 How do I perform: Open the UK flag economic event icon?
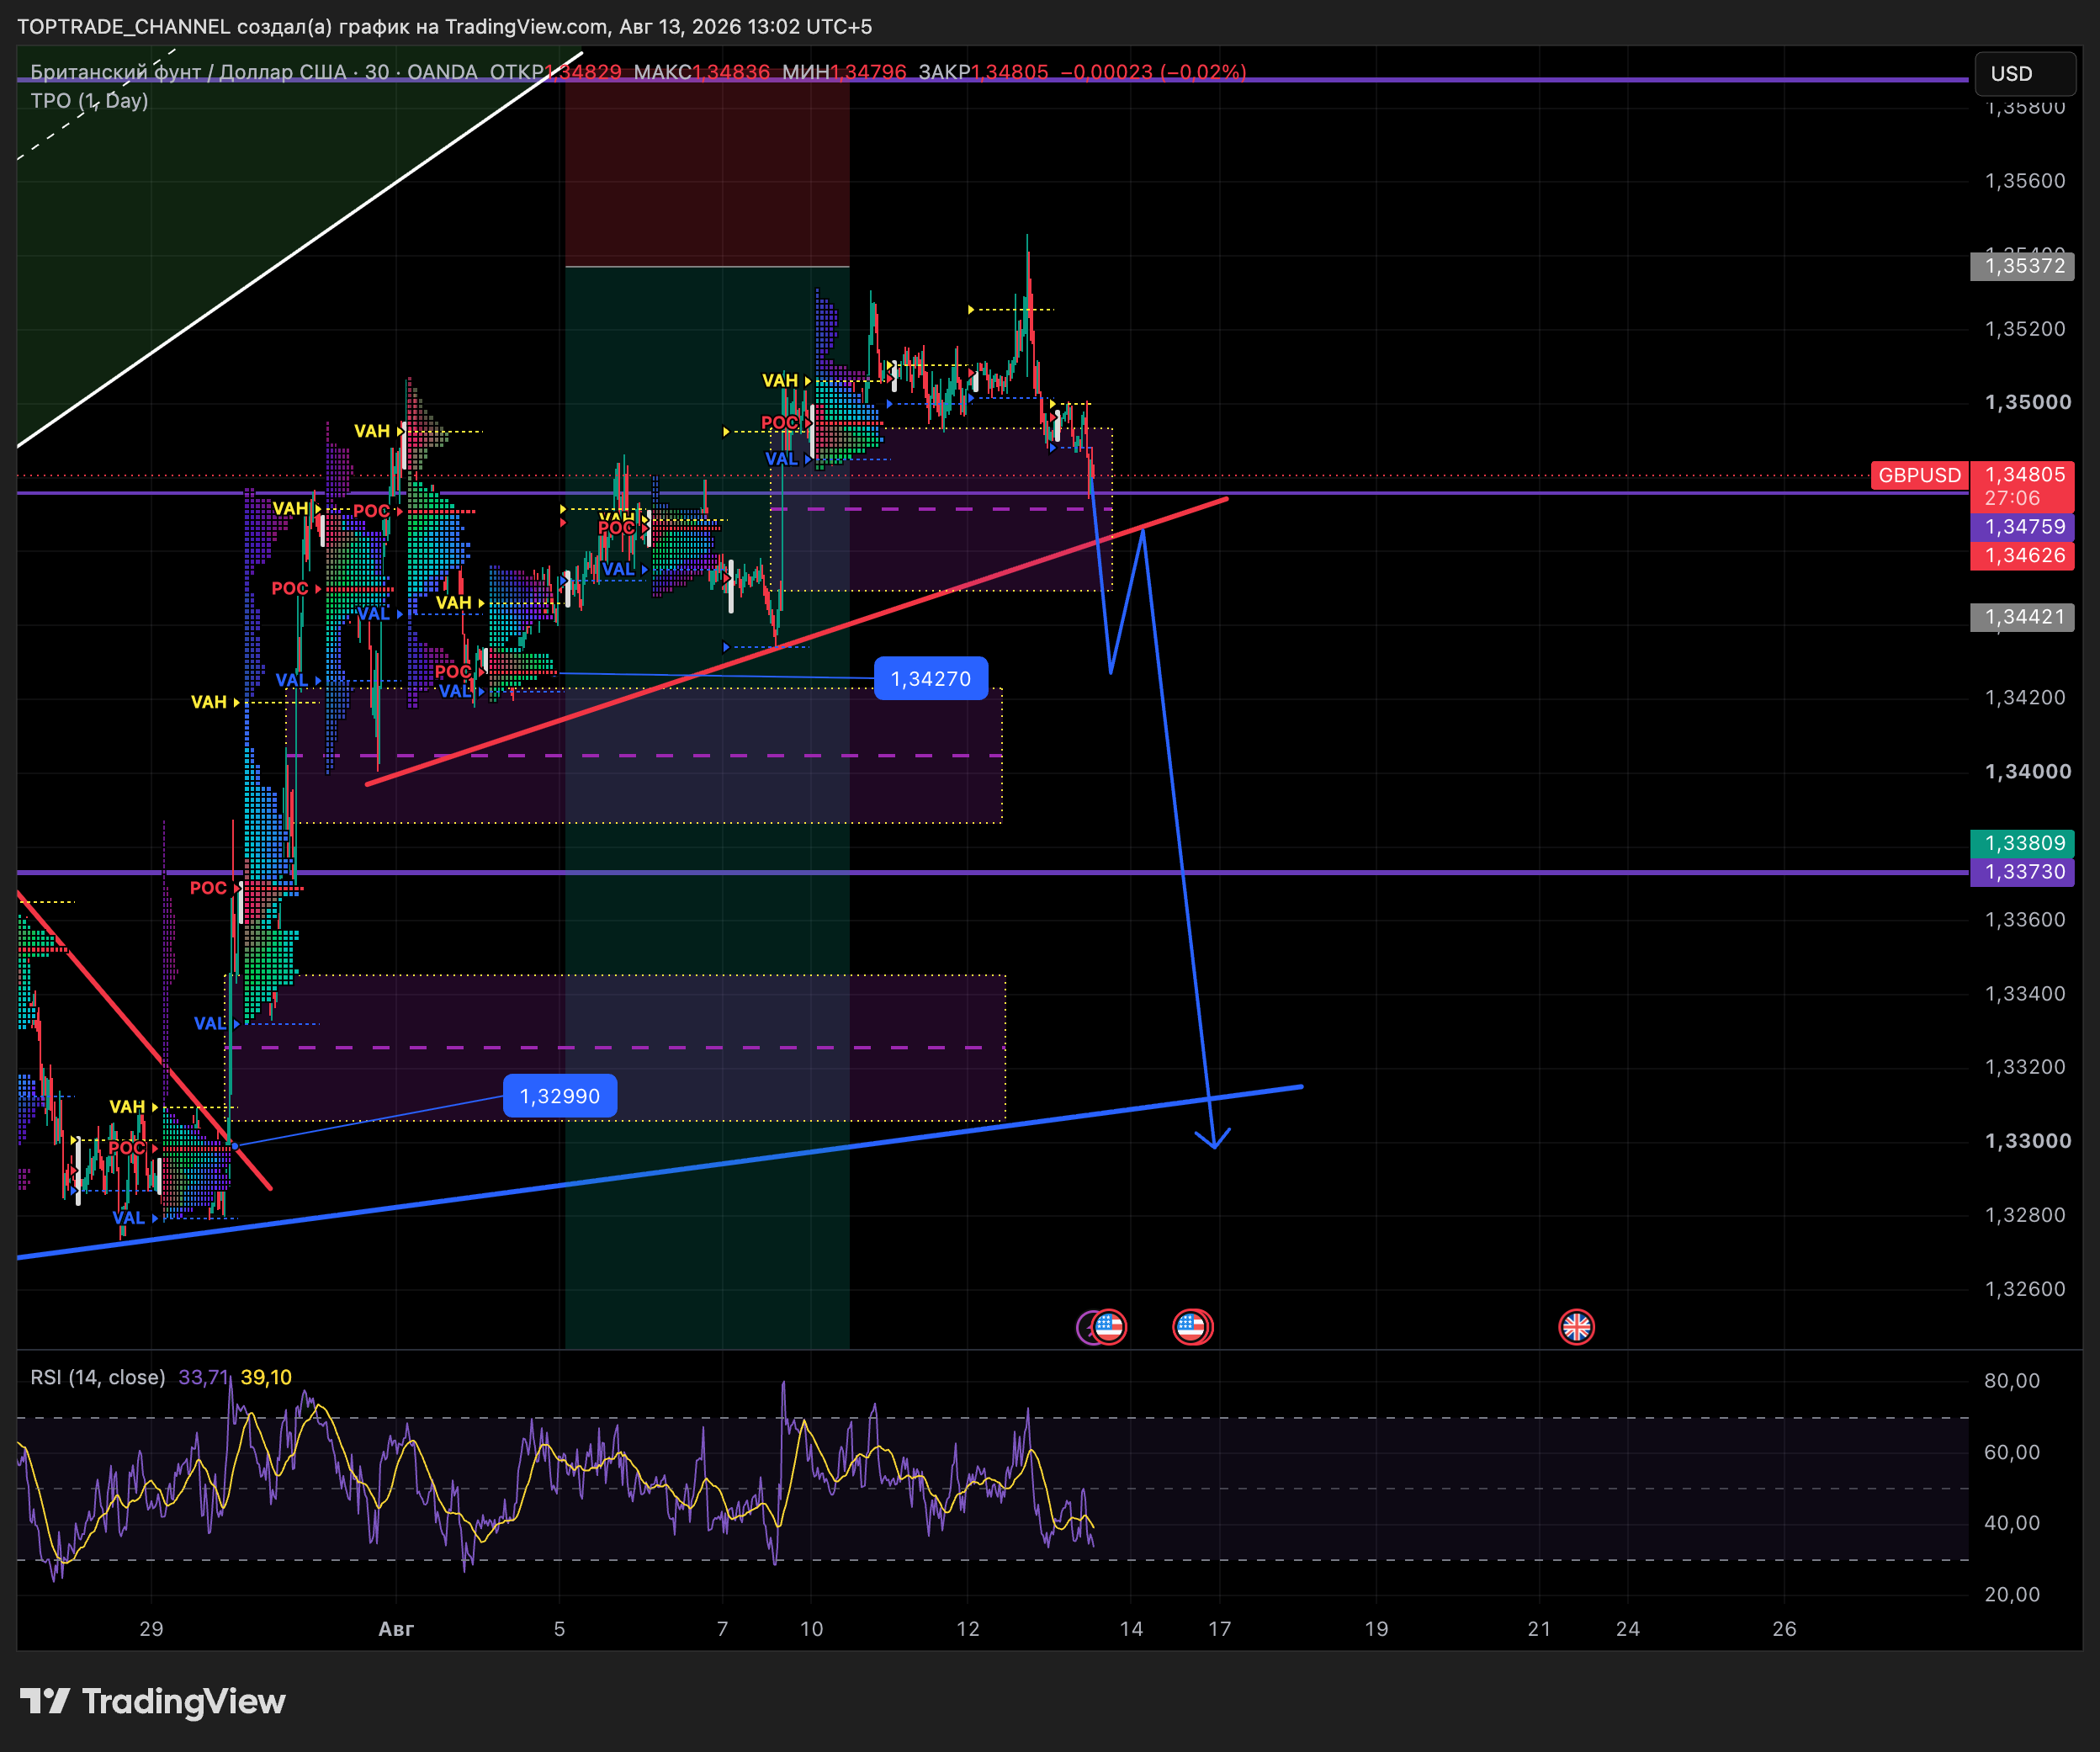point(1576,1327)
